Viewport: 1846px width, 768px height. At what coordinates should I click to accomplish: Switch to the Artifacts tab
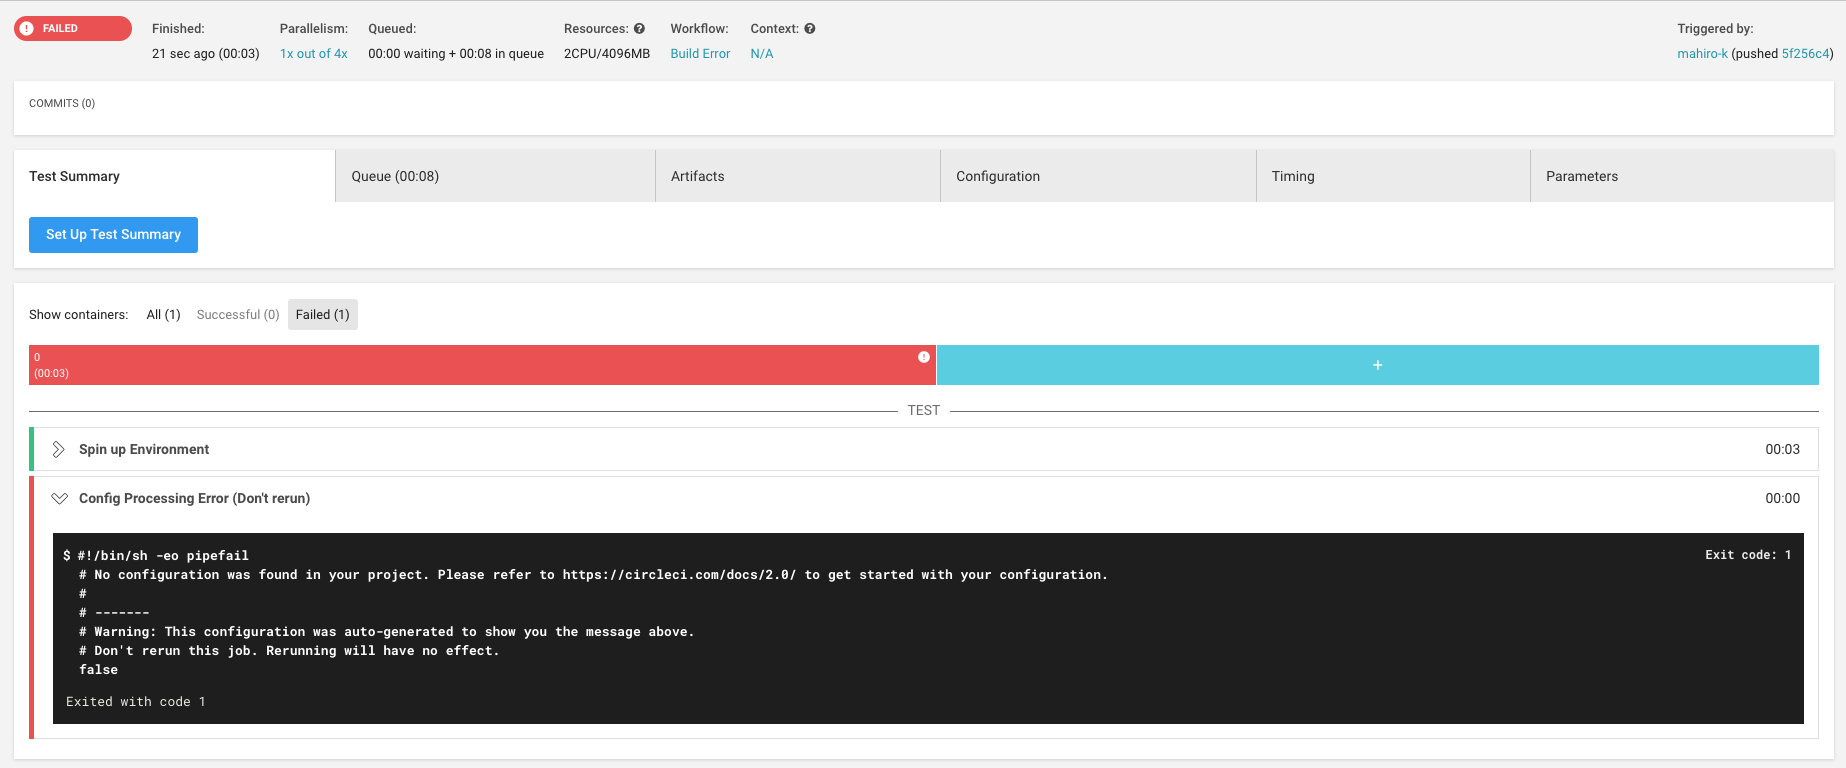tap(798, 176)
